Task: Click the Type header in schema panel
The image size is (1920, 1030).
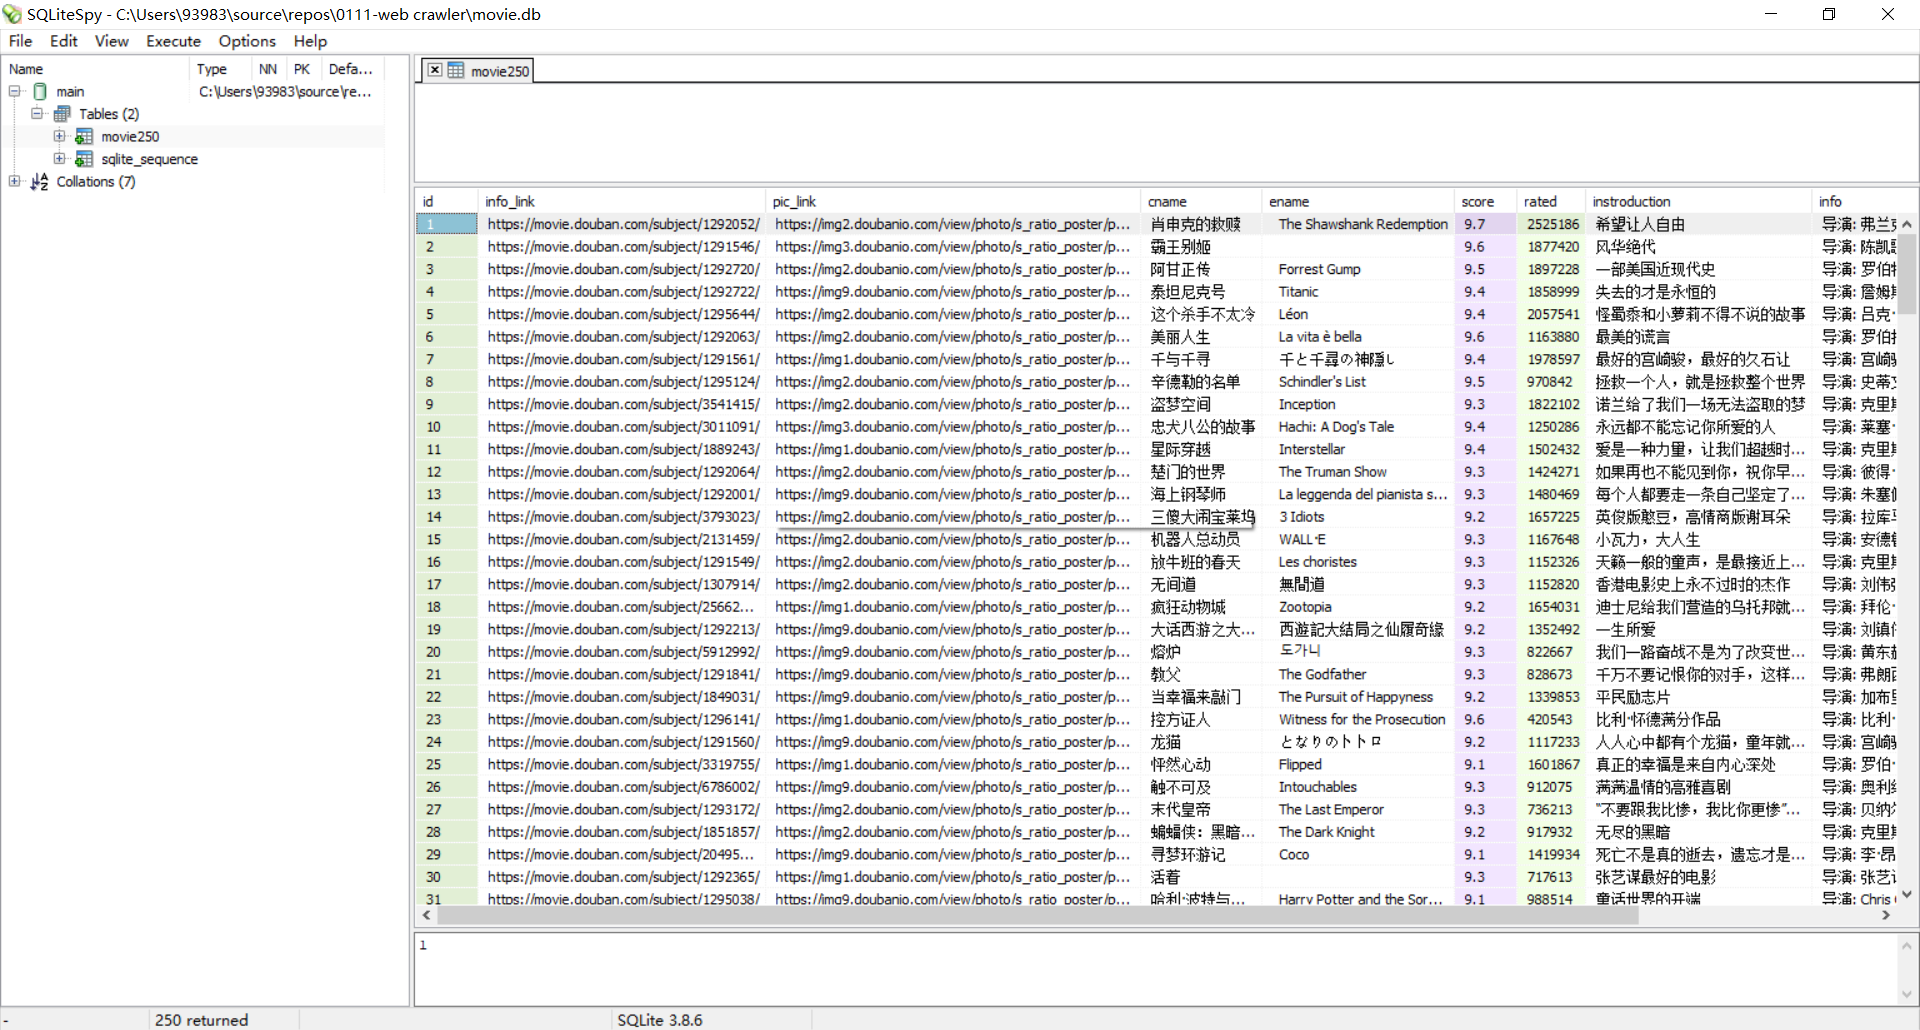Action: click(219, 69)
